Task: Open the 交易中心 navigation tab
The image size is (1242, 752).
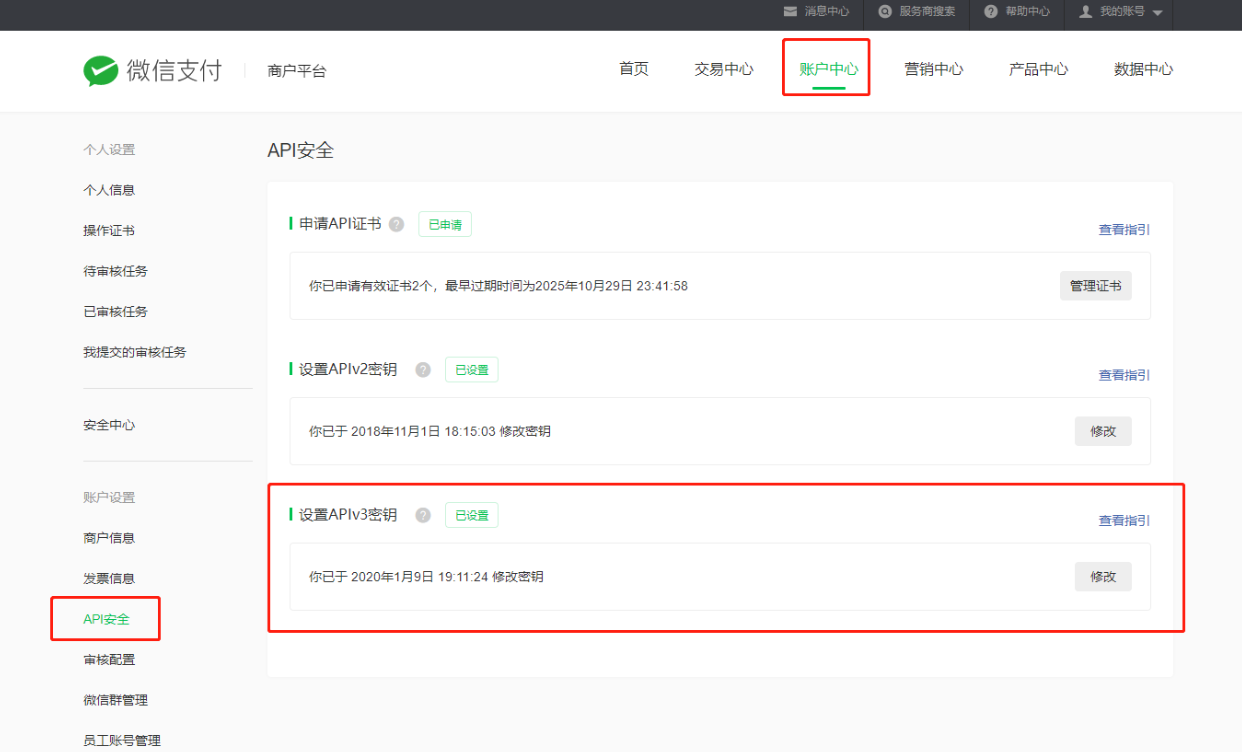Action: [724, 69]
